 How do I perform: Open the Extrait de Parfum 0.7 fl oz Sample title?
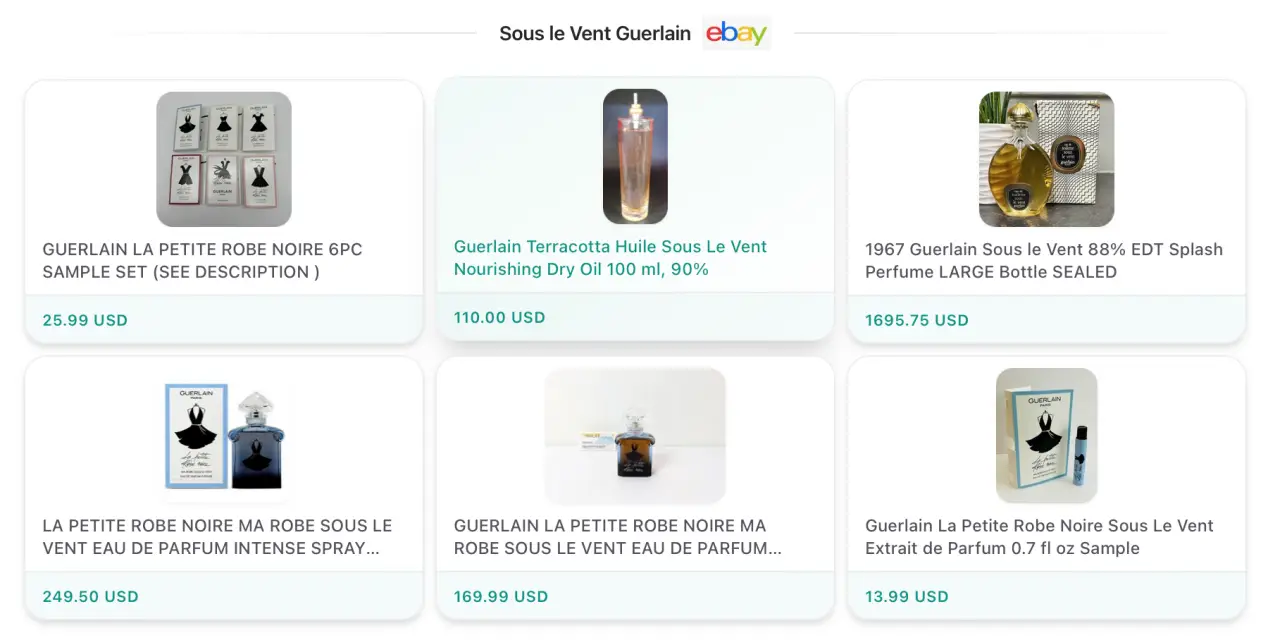[x=1039, y=537]
